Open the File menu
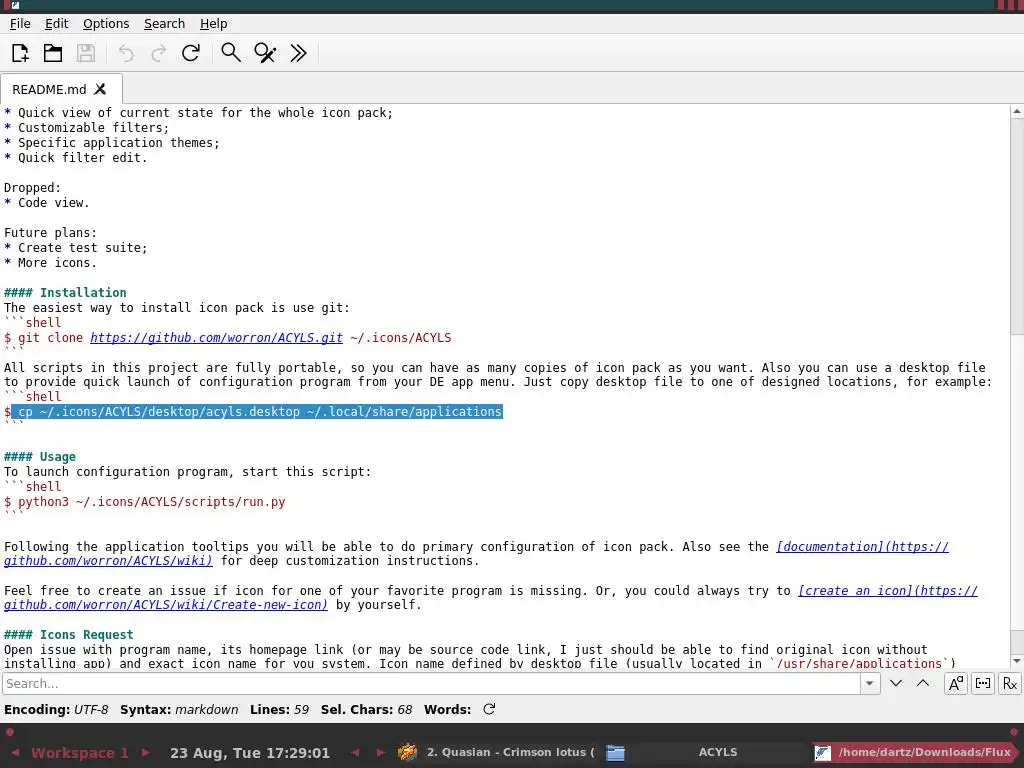 (x=20, y=24)
